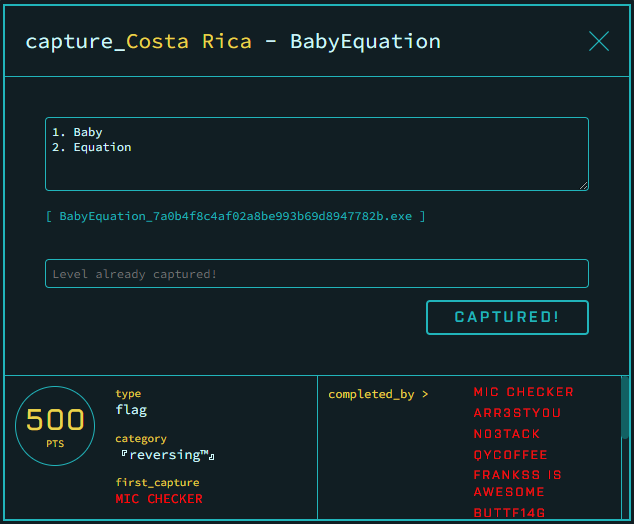The height and width of the screenshot is (524, 634).
Task: Click the 500 PTS score circle
Action: tap(55, 426)
